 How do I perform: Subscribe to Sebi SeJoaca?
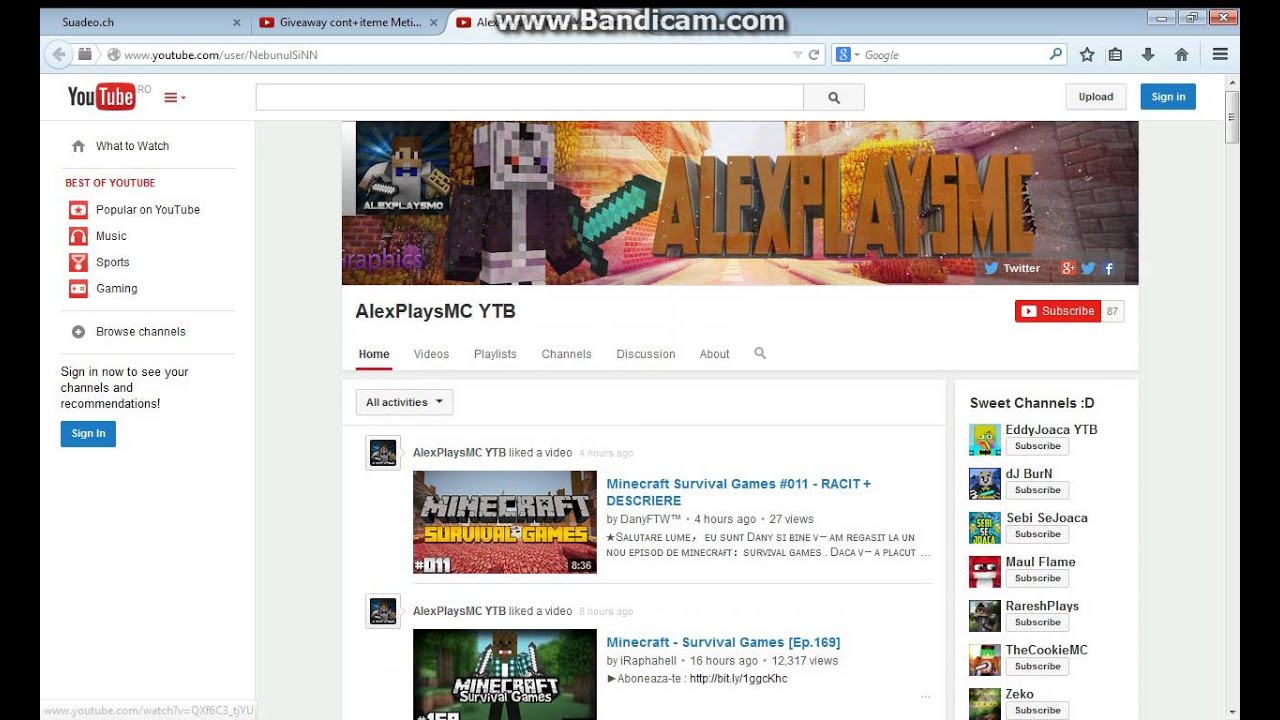1037,534
